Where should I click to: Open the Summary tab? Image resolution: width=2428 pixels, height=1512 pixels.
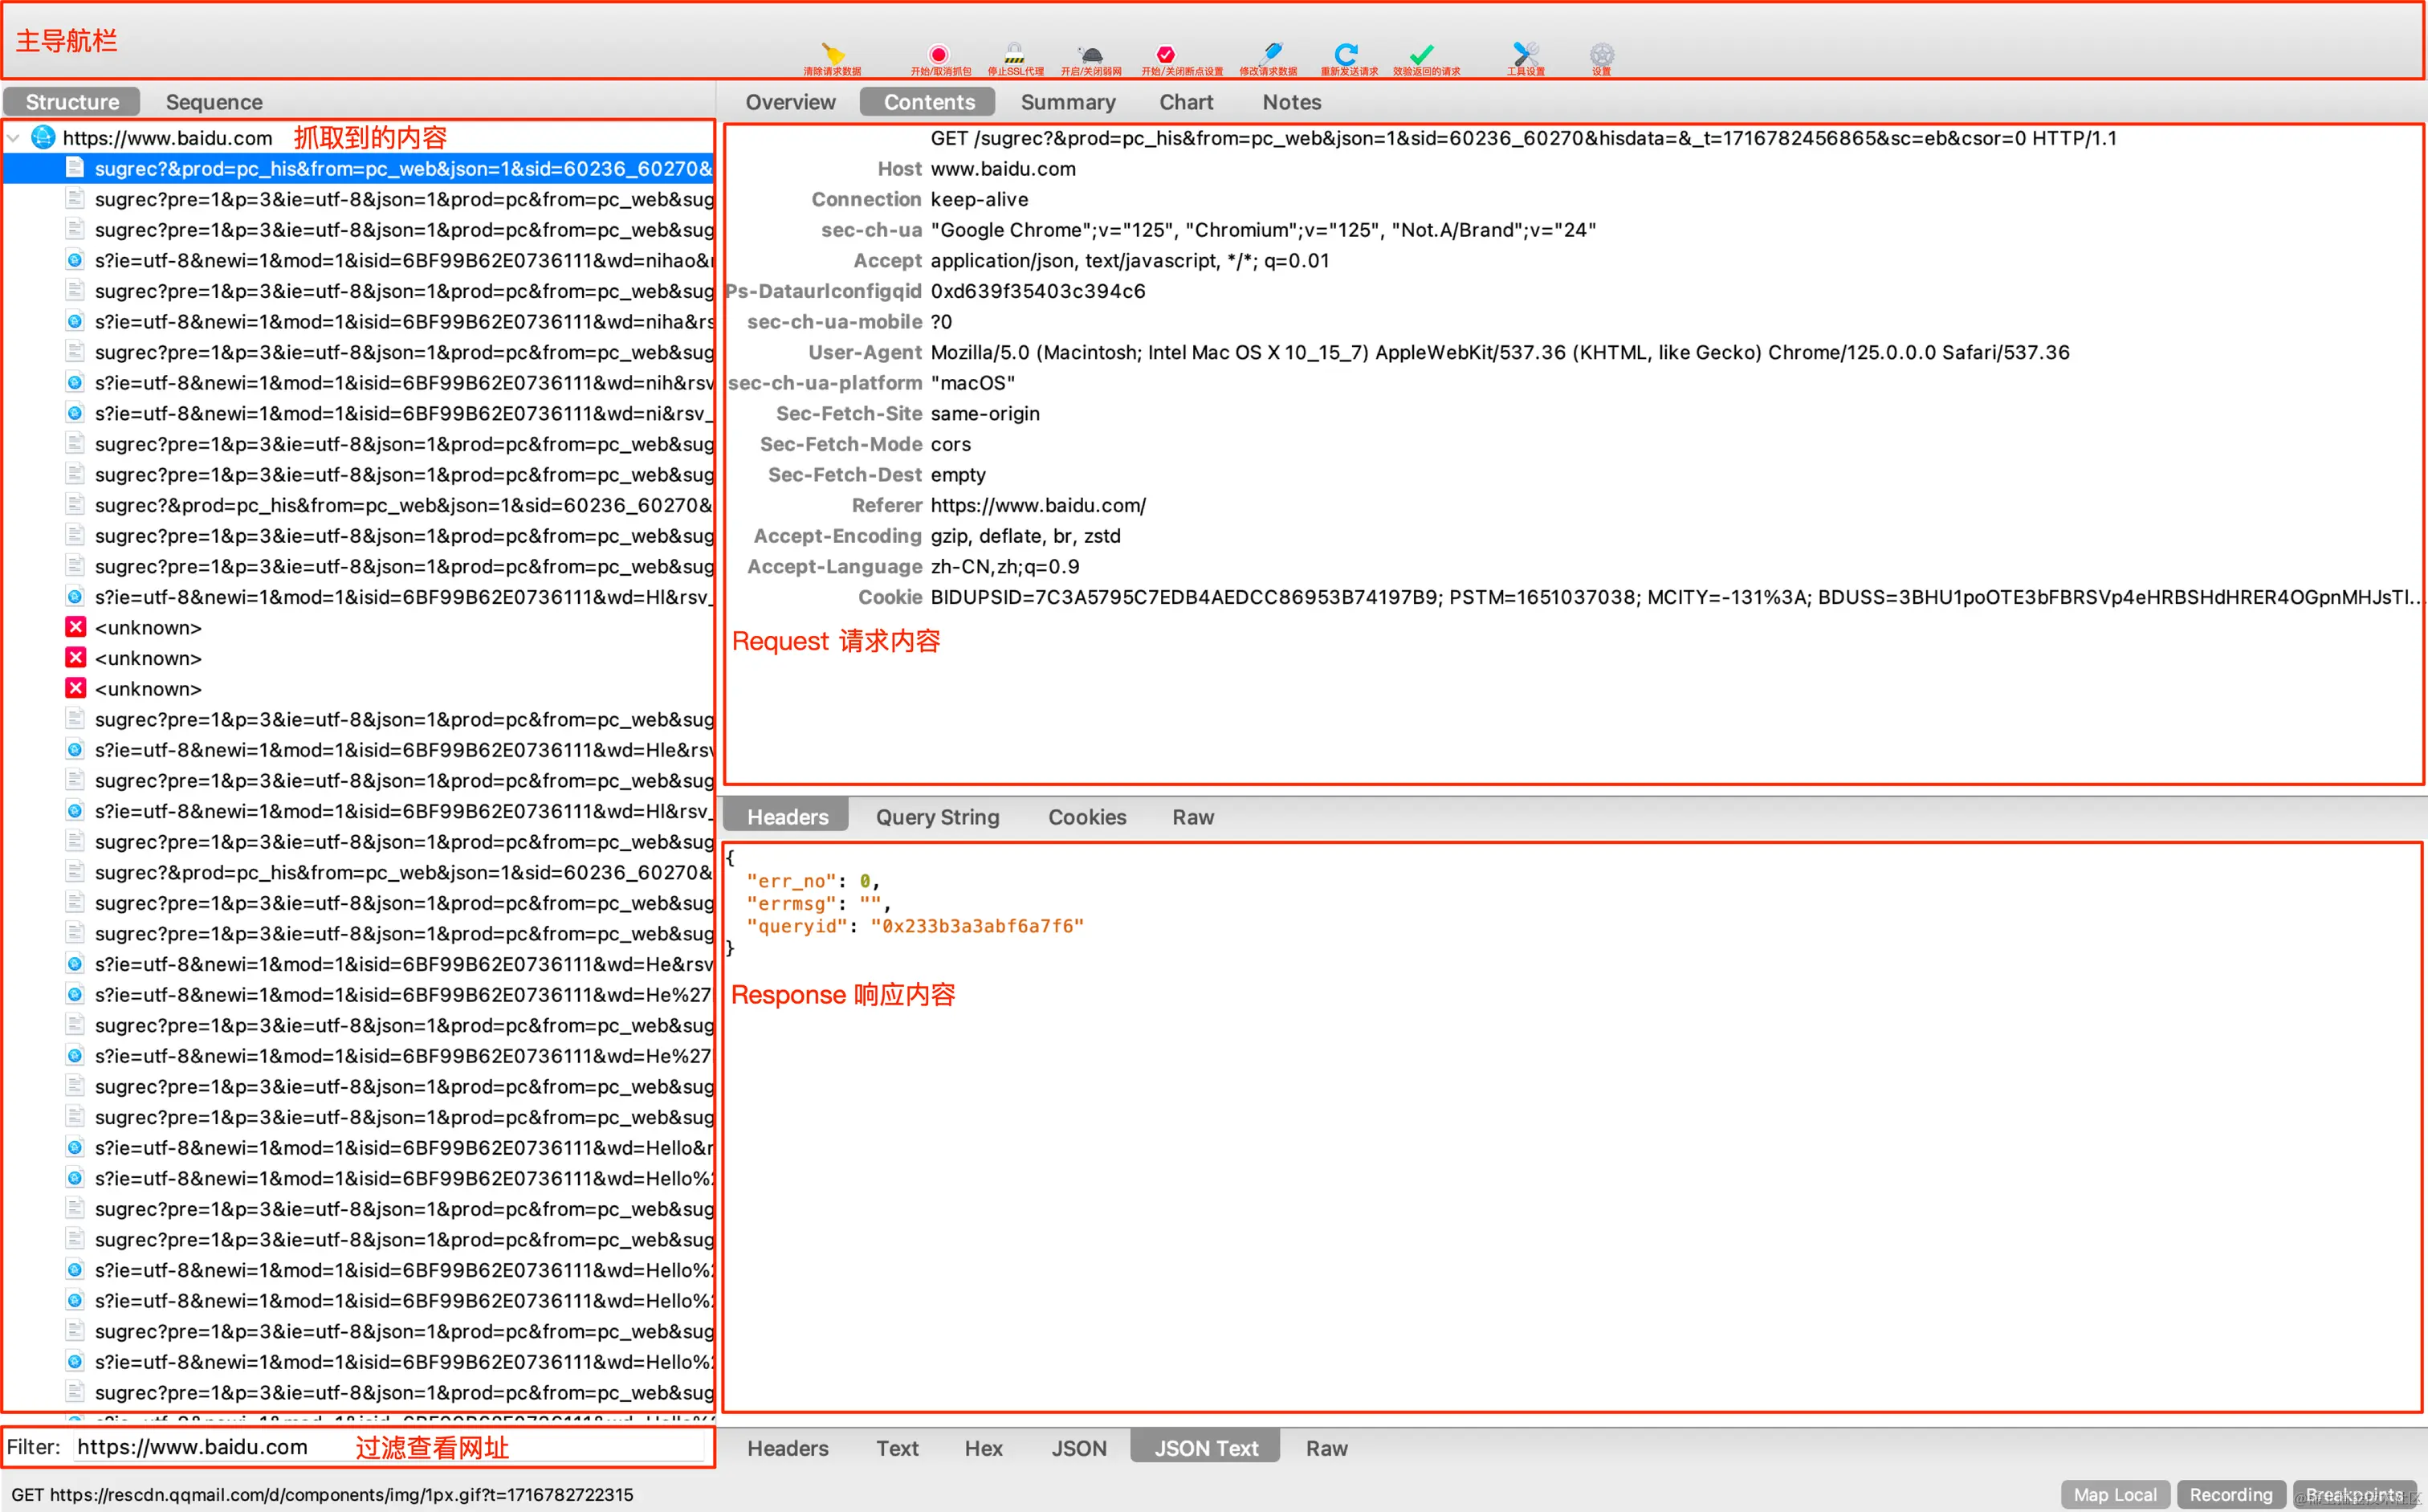point(1068,102)
